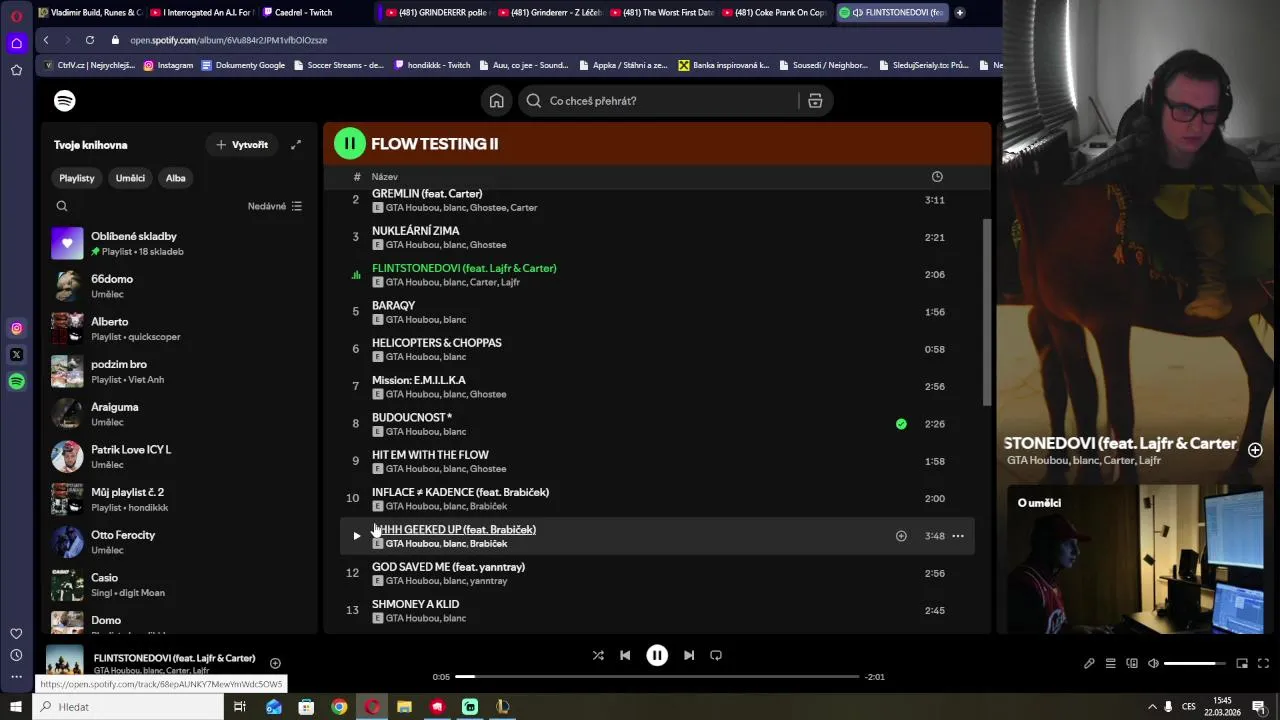Open the Opera menu logo
Screen dimensions: 1280x720
pyautogui.click(x=16, y=16)
